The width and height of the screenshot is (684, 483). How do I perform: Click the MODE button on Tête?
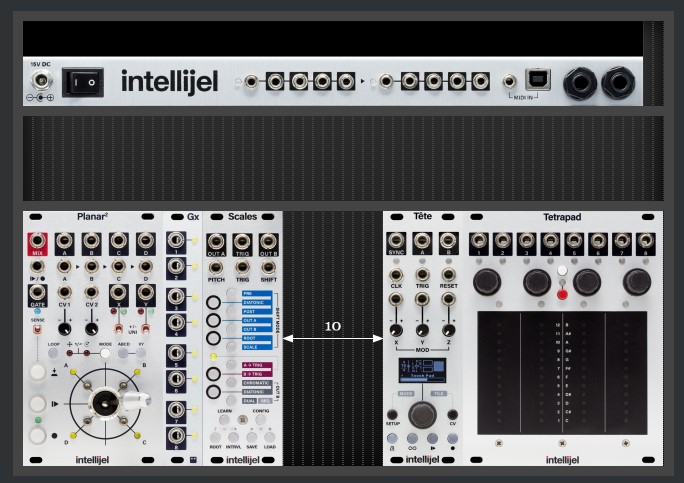click(x=406, y=394)
